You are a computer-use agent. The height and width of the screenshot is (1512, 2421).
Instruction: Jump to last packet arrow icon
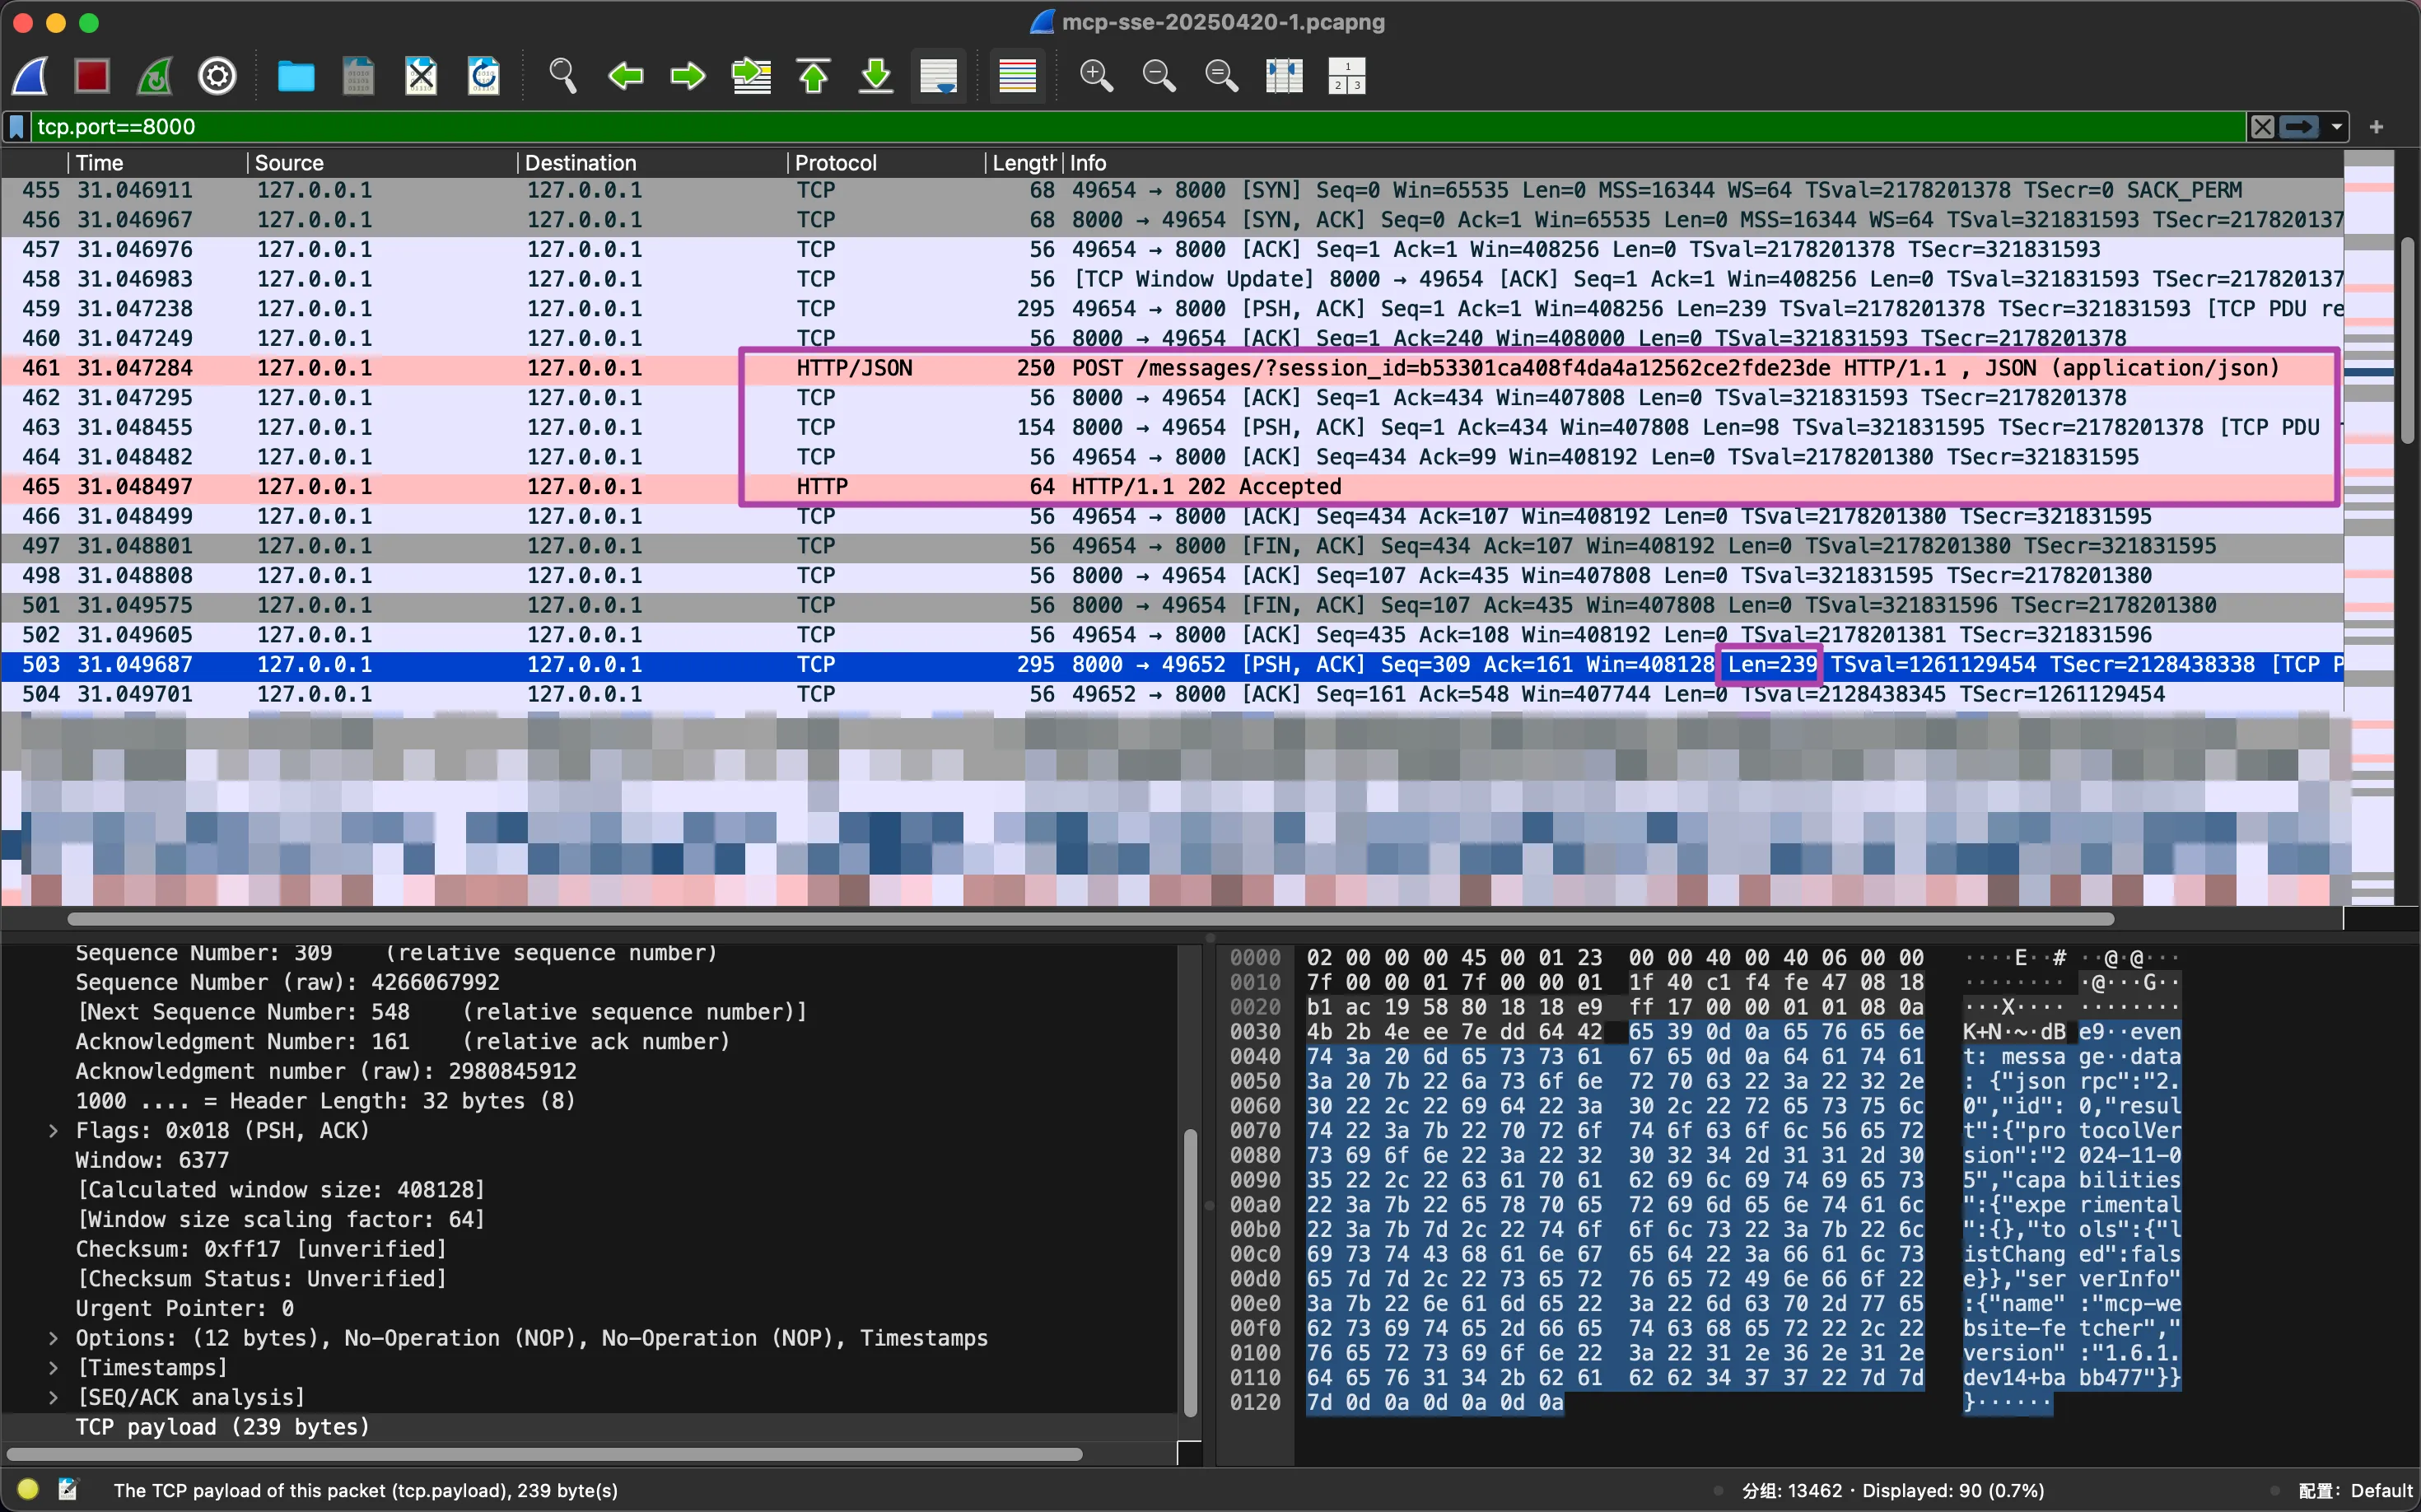pos(876,76)
